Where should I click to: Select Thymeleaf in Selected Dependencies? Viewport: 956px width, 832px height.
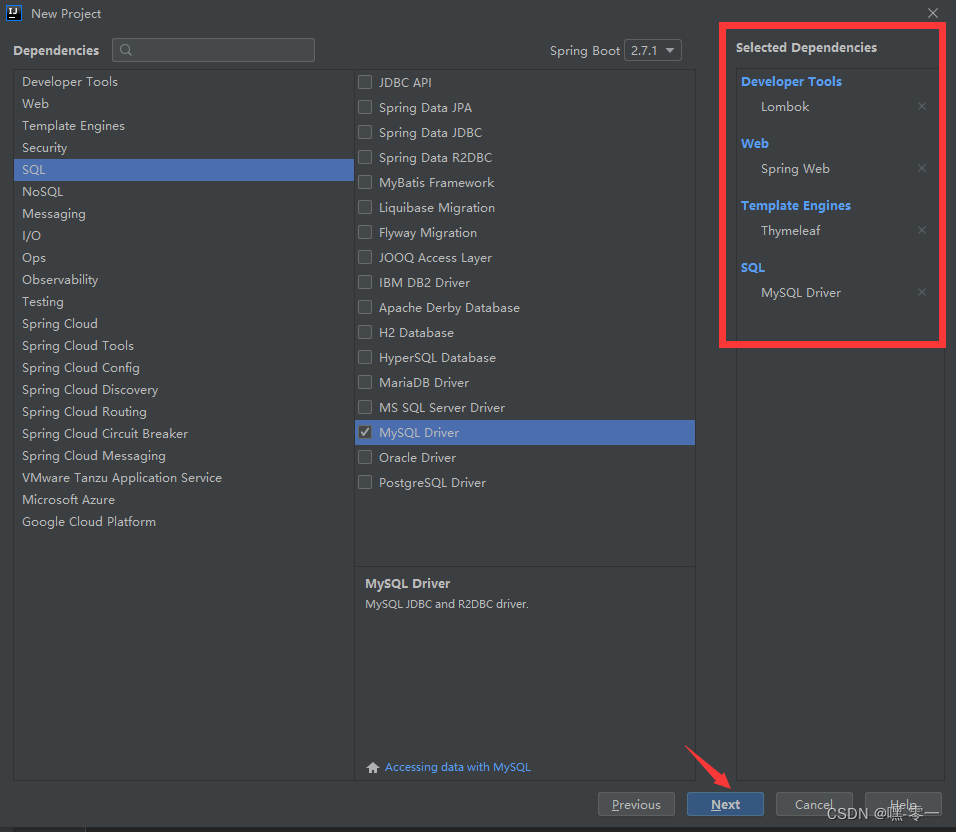coord(790,230)
